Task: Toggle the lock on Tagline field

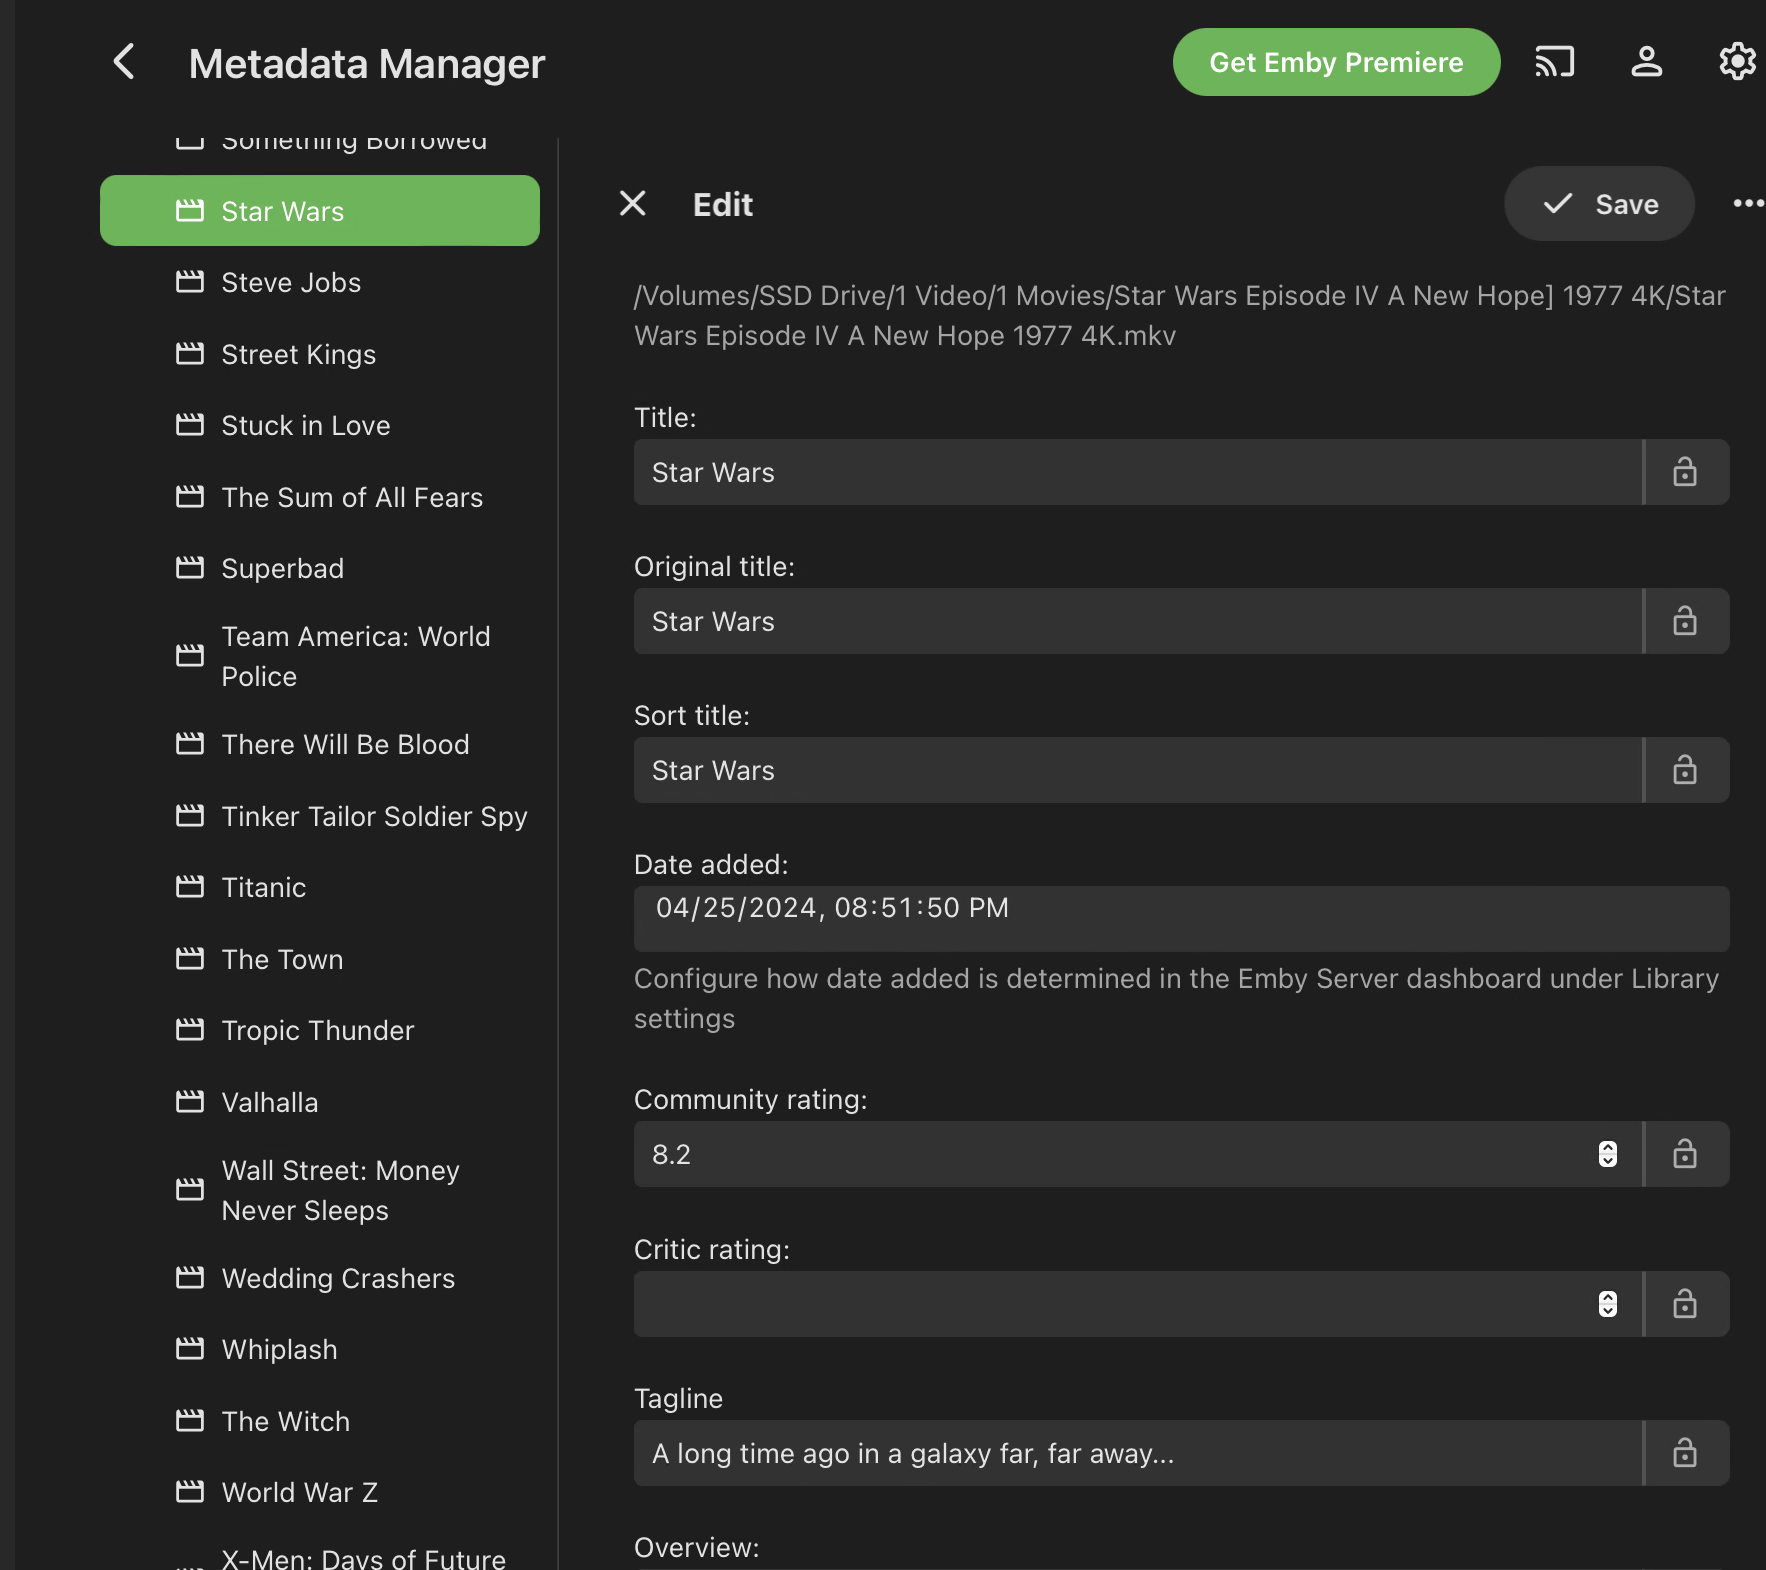Action: pos(1685,1453)
